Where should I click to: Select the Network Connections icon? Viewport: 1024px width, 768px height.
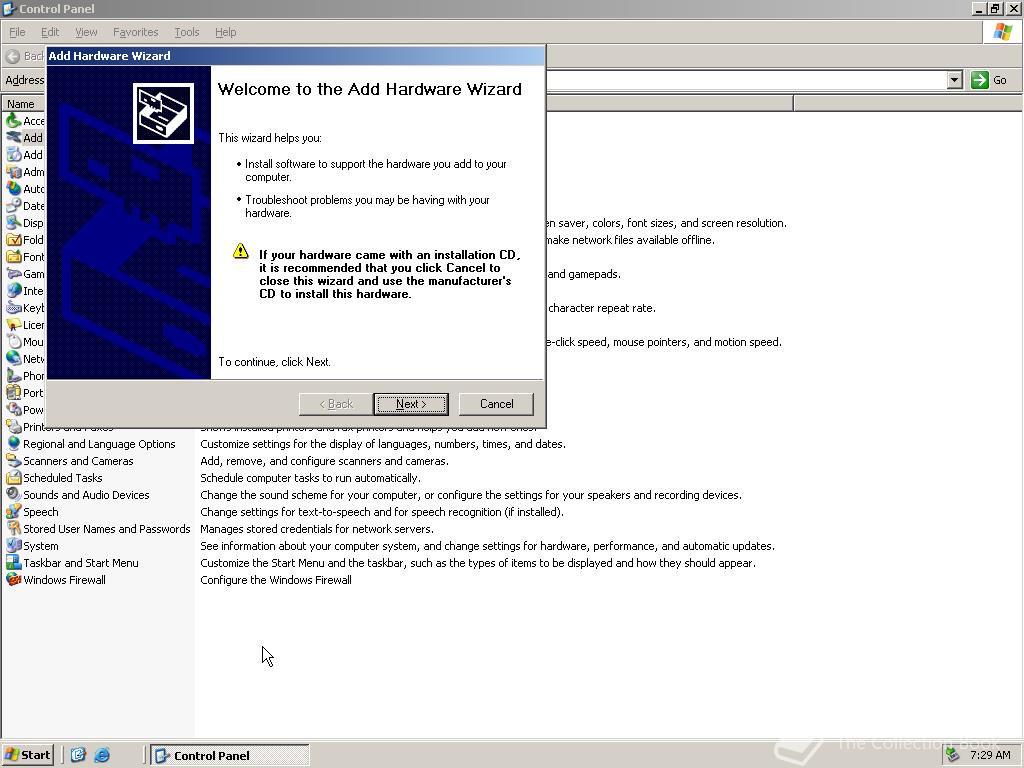(14, 358)
